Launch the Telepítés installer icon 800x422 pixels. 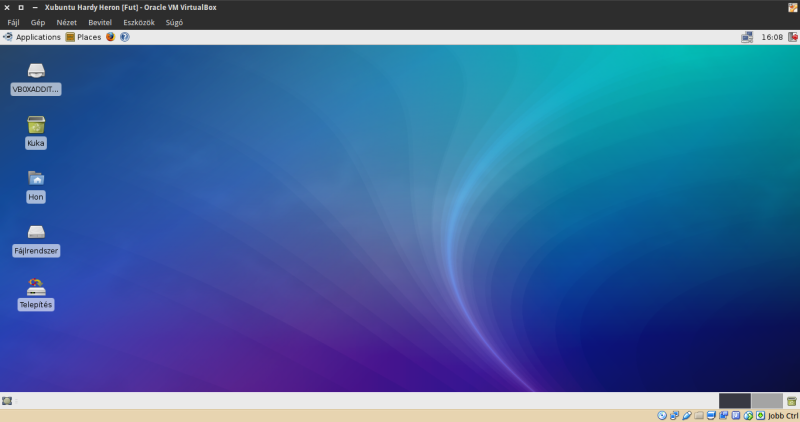pyautogui.click(x=36, y=287)
